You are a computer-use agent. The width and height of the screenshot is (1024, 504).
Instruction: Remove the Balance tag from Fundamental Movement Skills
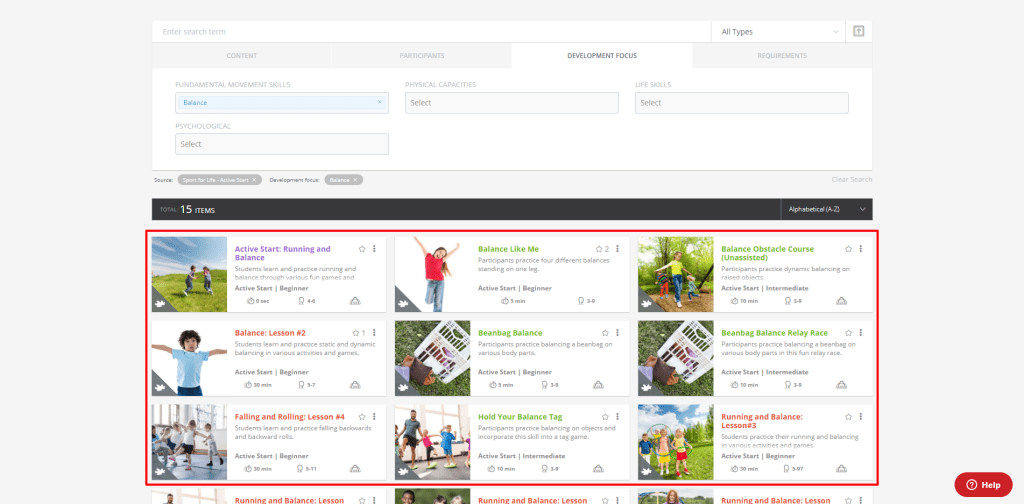coord(379,102)
